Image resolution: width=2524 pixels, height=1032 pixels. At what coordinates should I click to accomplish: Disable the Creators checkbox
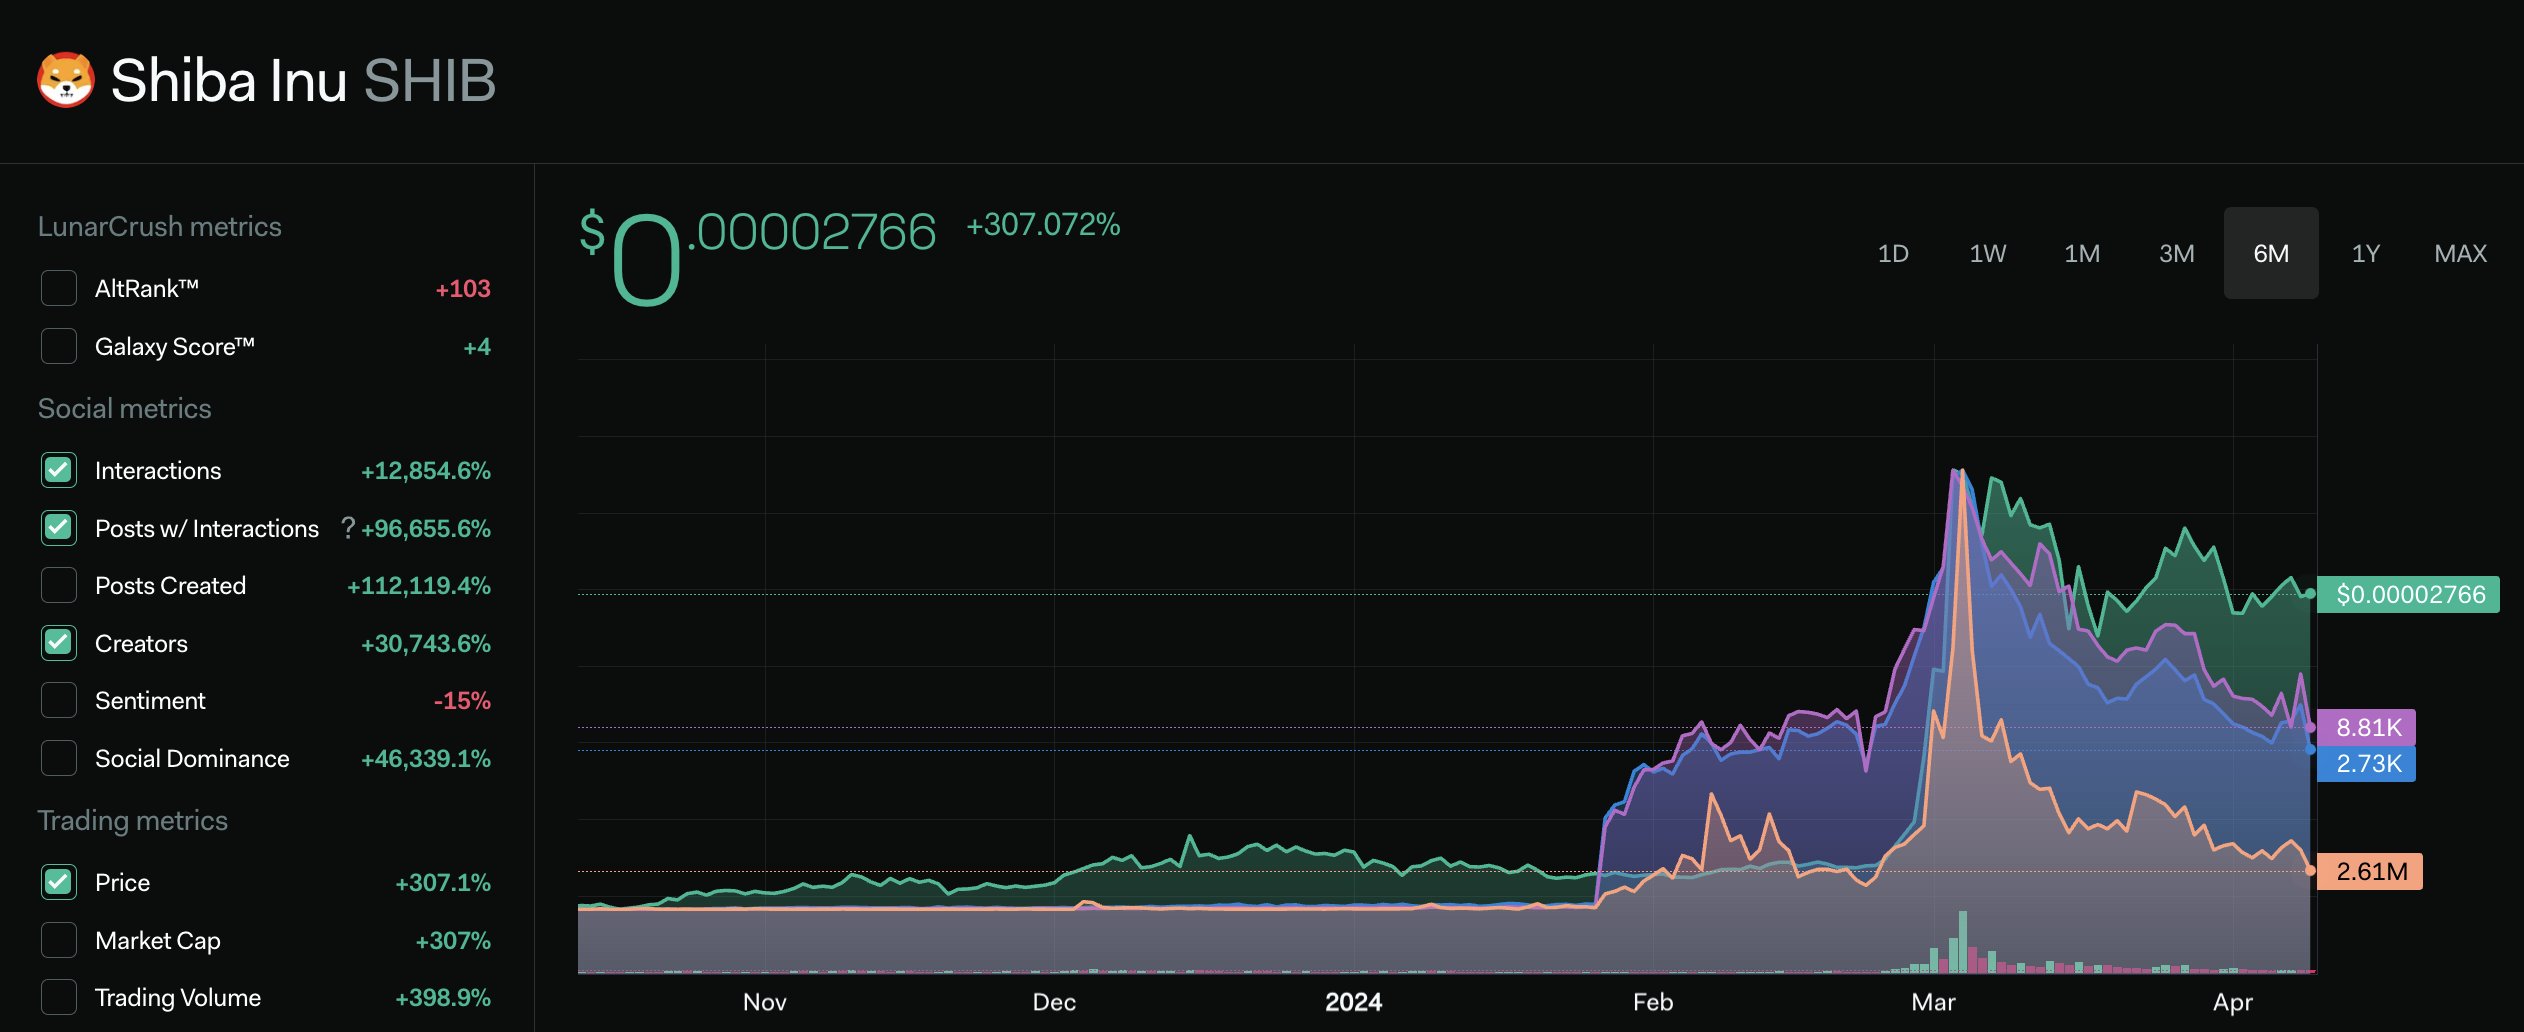(59, 643)
